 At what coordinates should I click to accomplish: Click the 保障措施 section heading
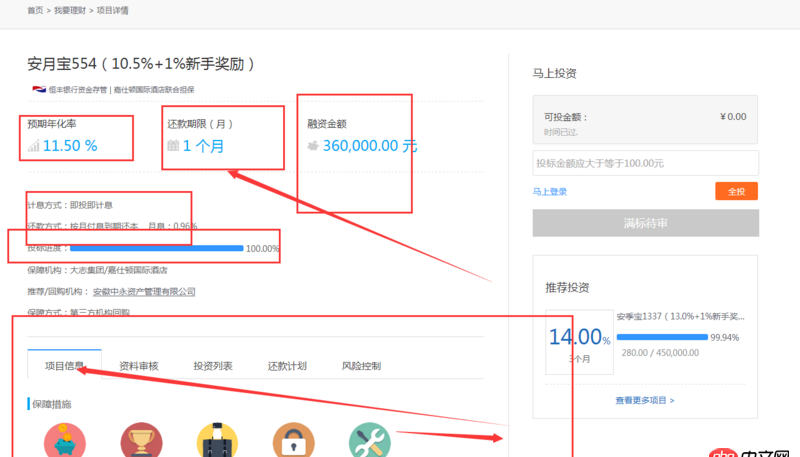52,404
